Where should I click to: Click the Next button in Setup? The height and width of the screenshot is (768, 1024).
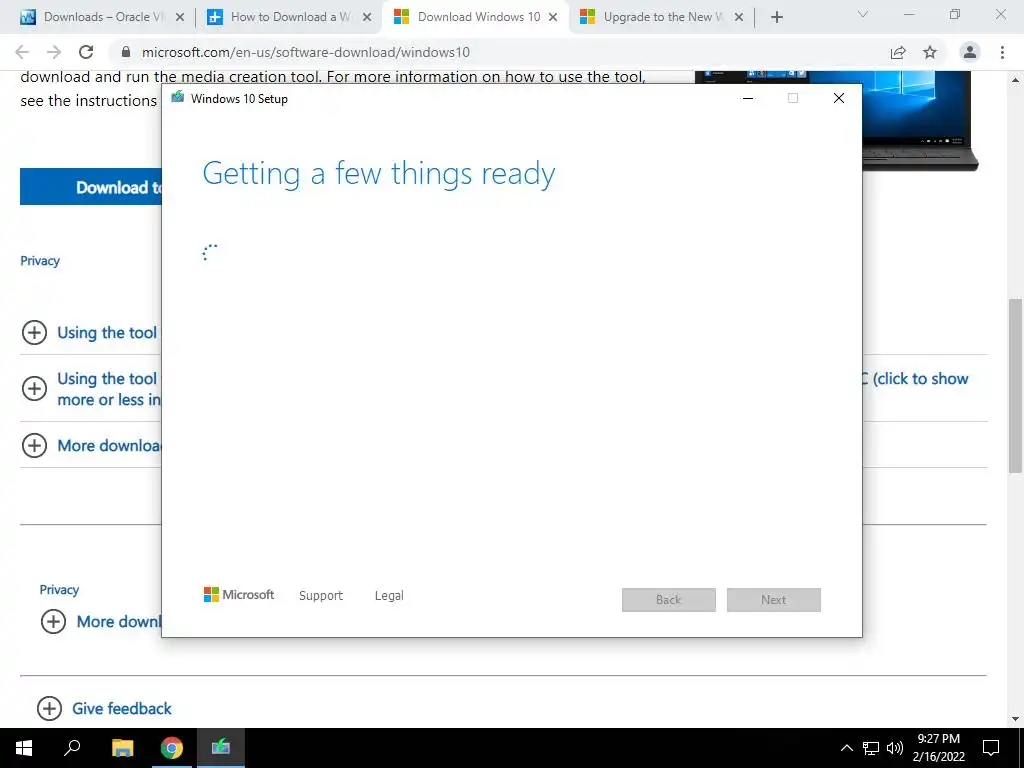tap(774, 600)
